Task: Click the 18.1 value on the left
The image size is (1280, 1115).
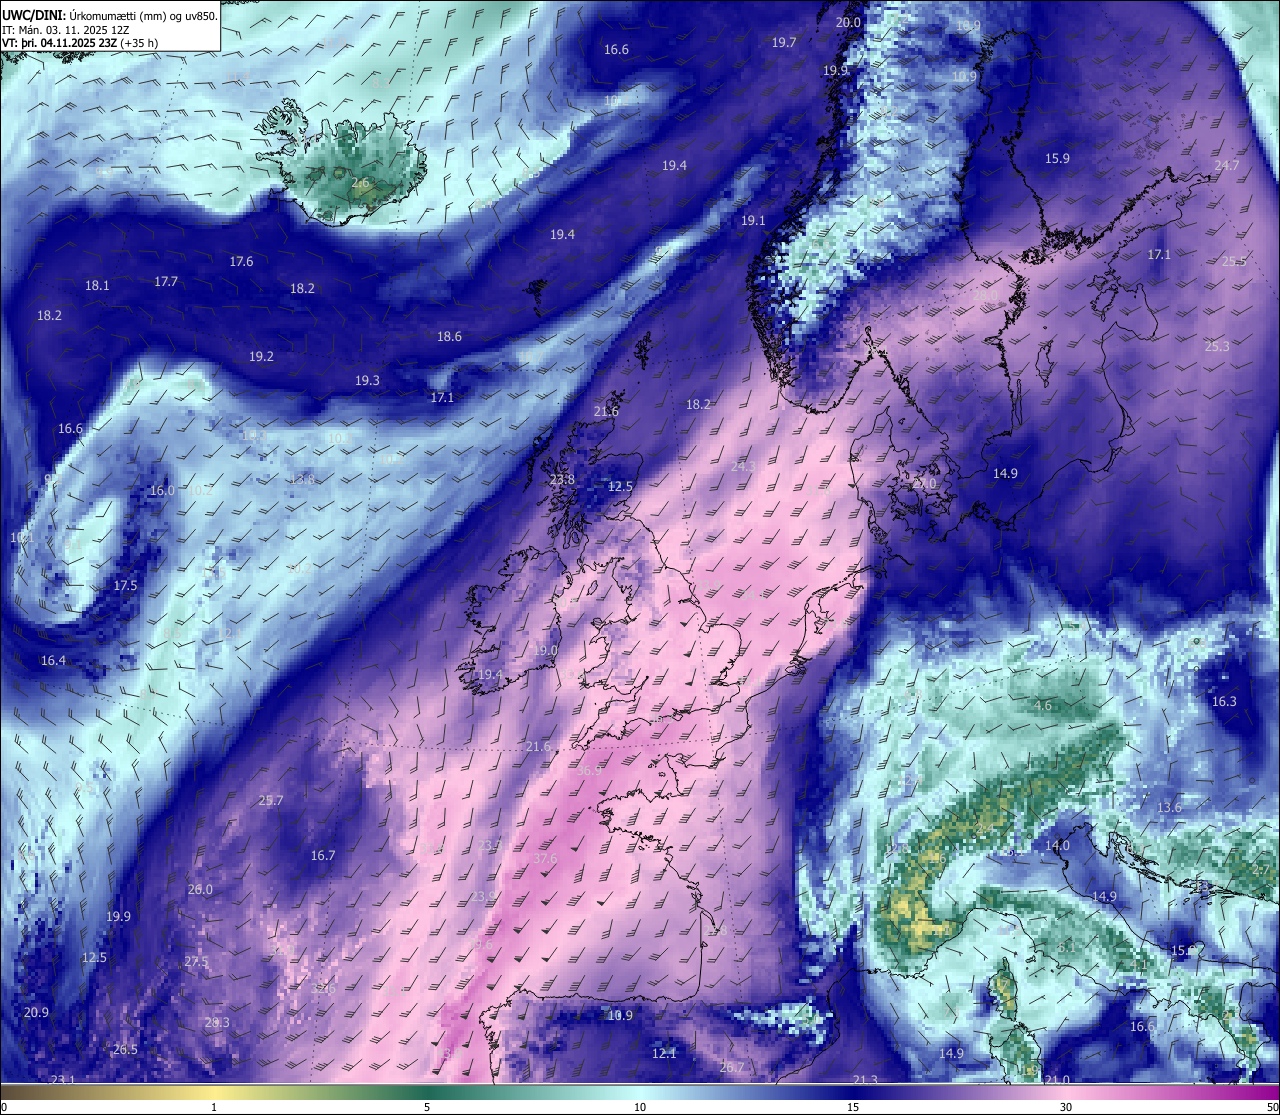Action: point(97,285)
